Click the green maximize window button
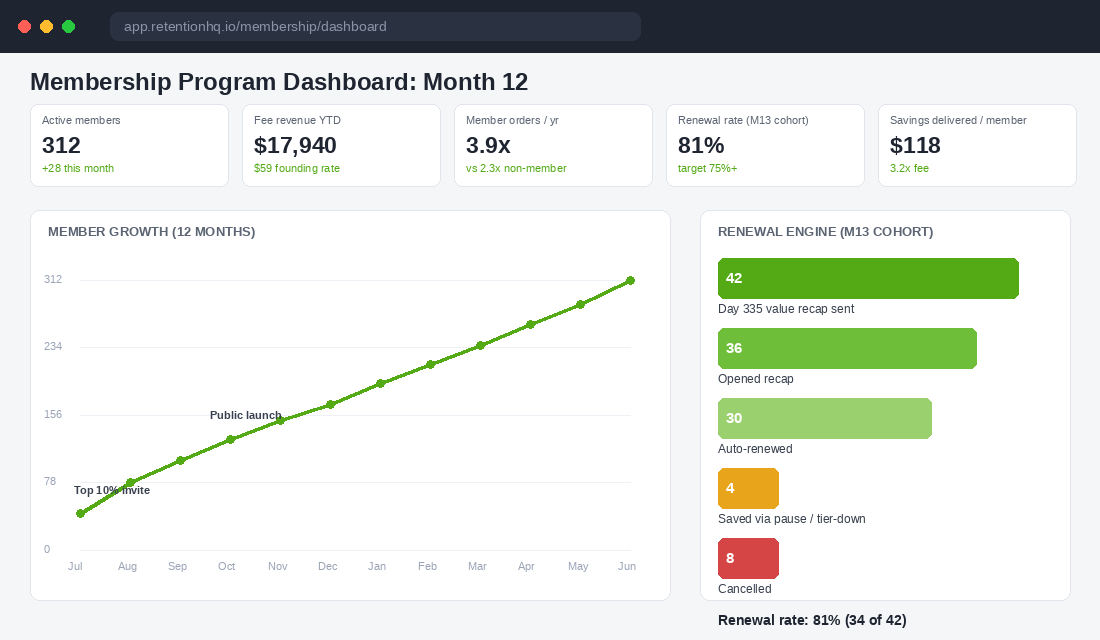The image size is (1100, 640). tap(69, 27)
